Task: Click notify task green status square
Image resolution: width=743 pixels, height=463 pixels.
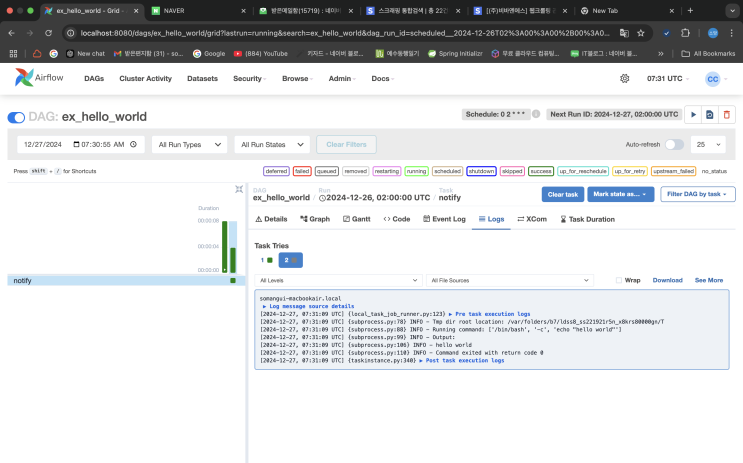Action: pyautogui.click(x=233, y=281)
